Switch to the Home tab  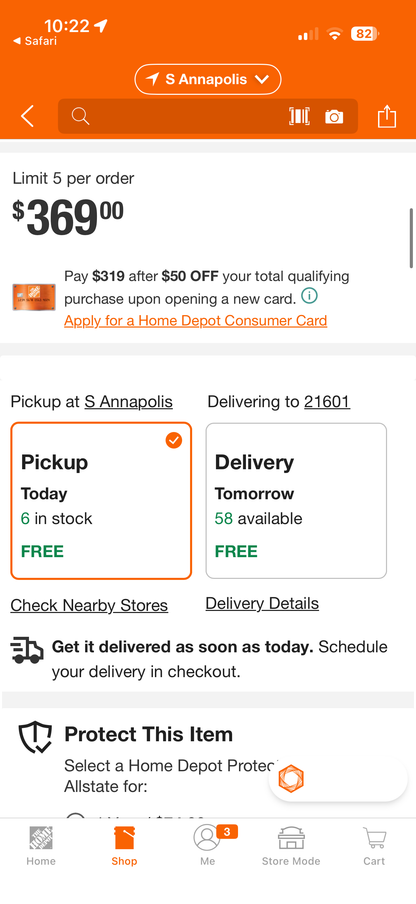(41, 846)
